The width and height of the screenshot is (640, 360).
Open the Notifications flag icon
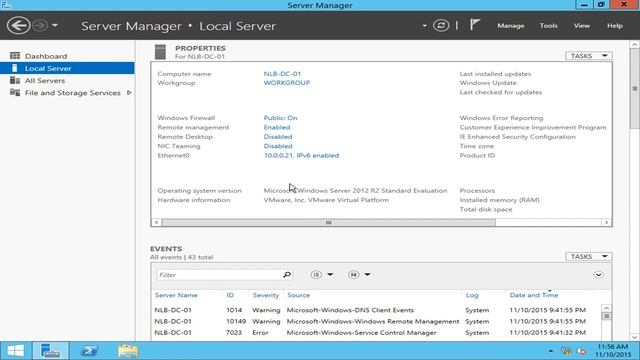tap(474, 25)
